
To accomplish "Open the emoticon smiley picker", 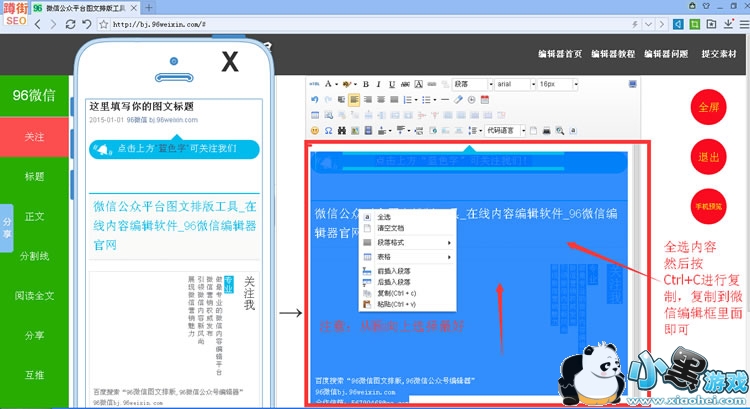I will (x=314, y=130).
